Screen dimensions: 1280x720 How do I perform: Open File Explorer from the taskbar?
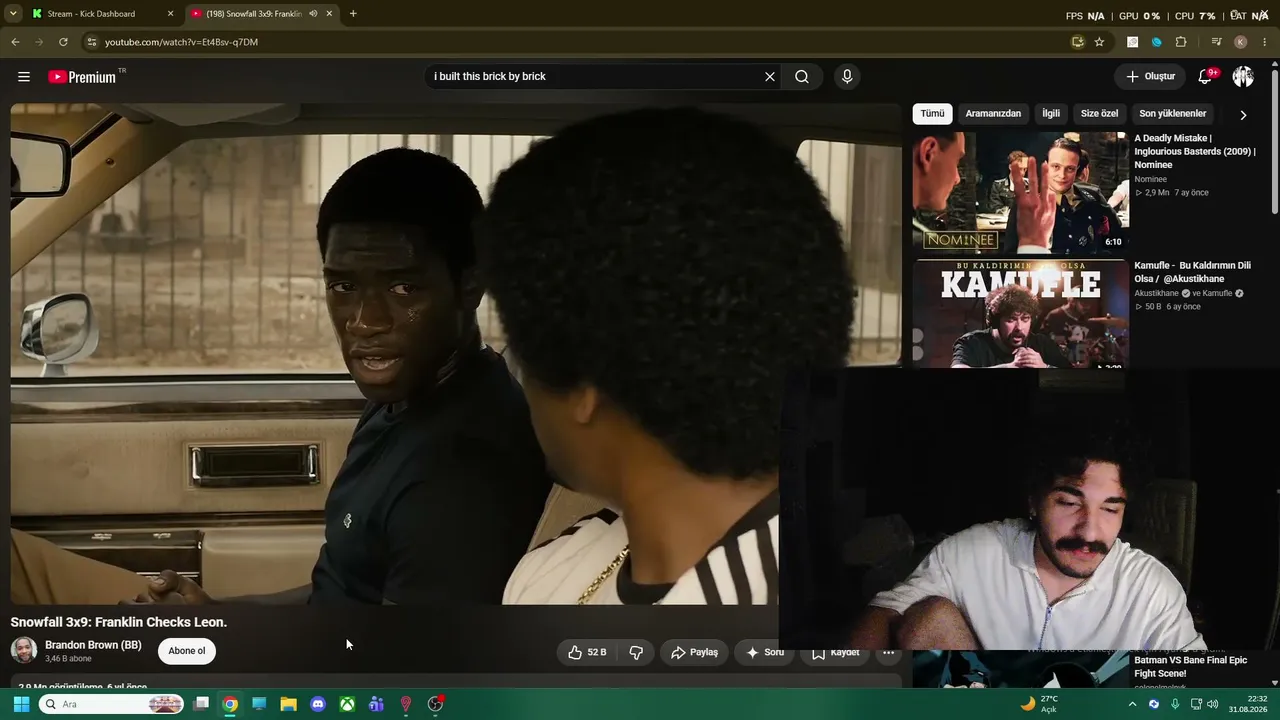click(x=288, y=704)
